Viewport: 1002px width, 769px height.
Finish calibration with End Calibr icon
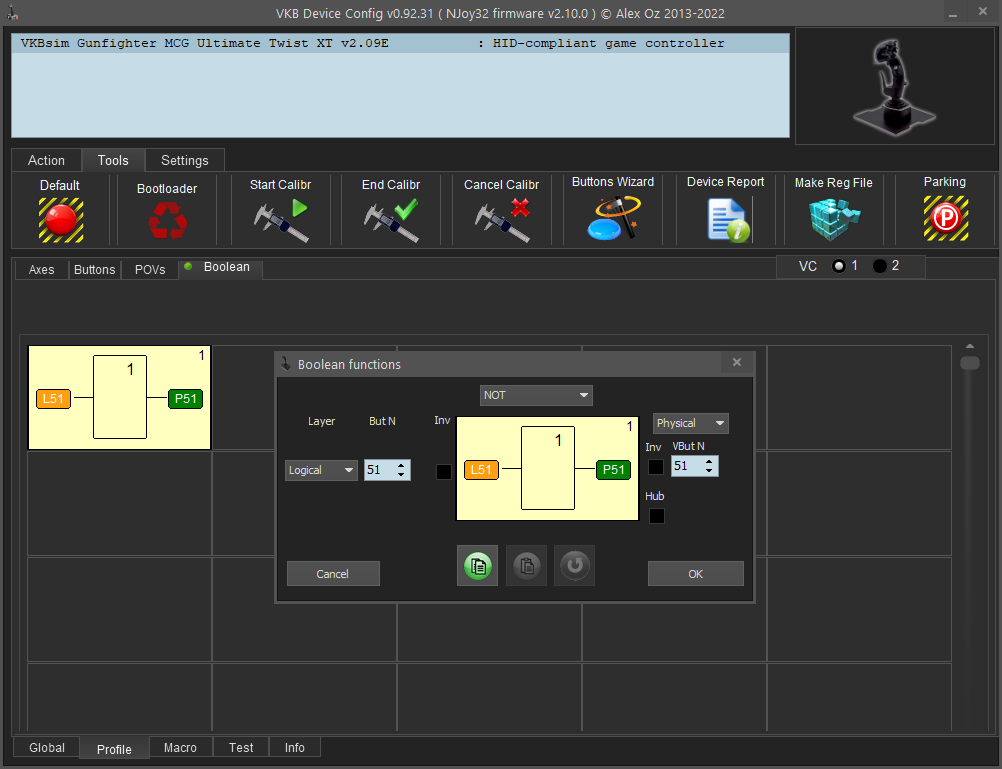(391, 220)
